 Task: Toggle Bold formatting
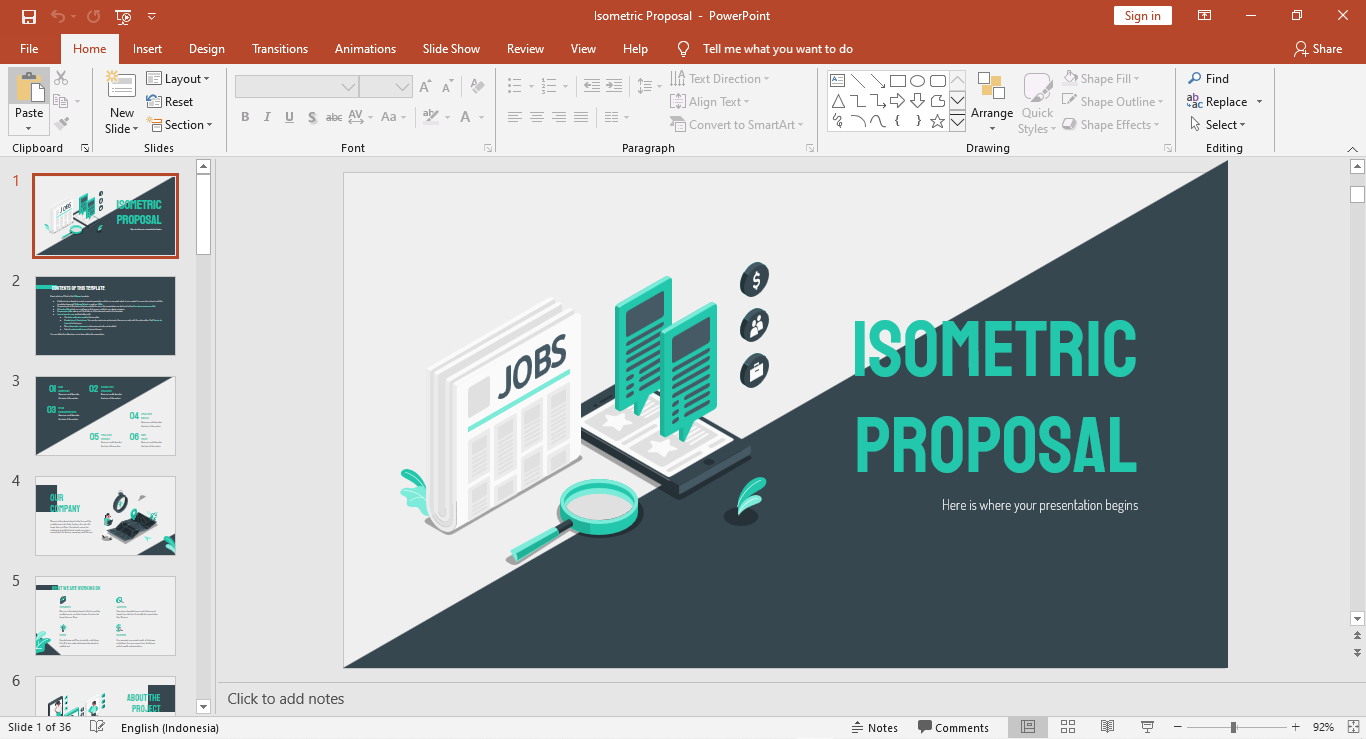(245, 117)
